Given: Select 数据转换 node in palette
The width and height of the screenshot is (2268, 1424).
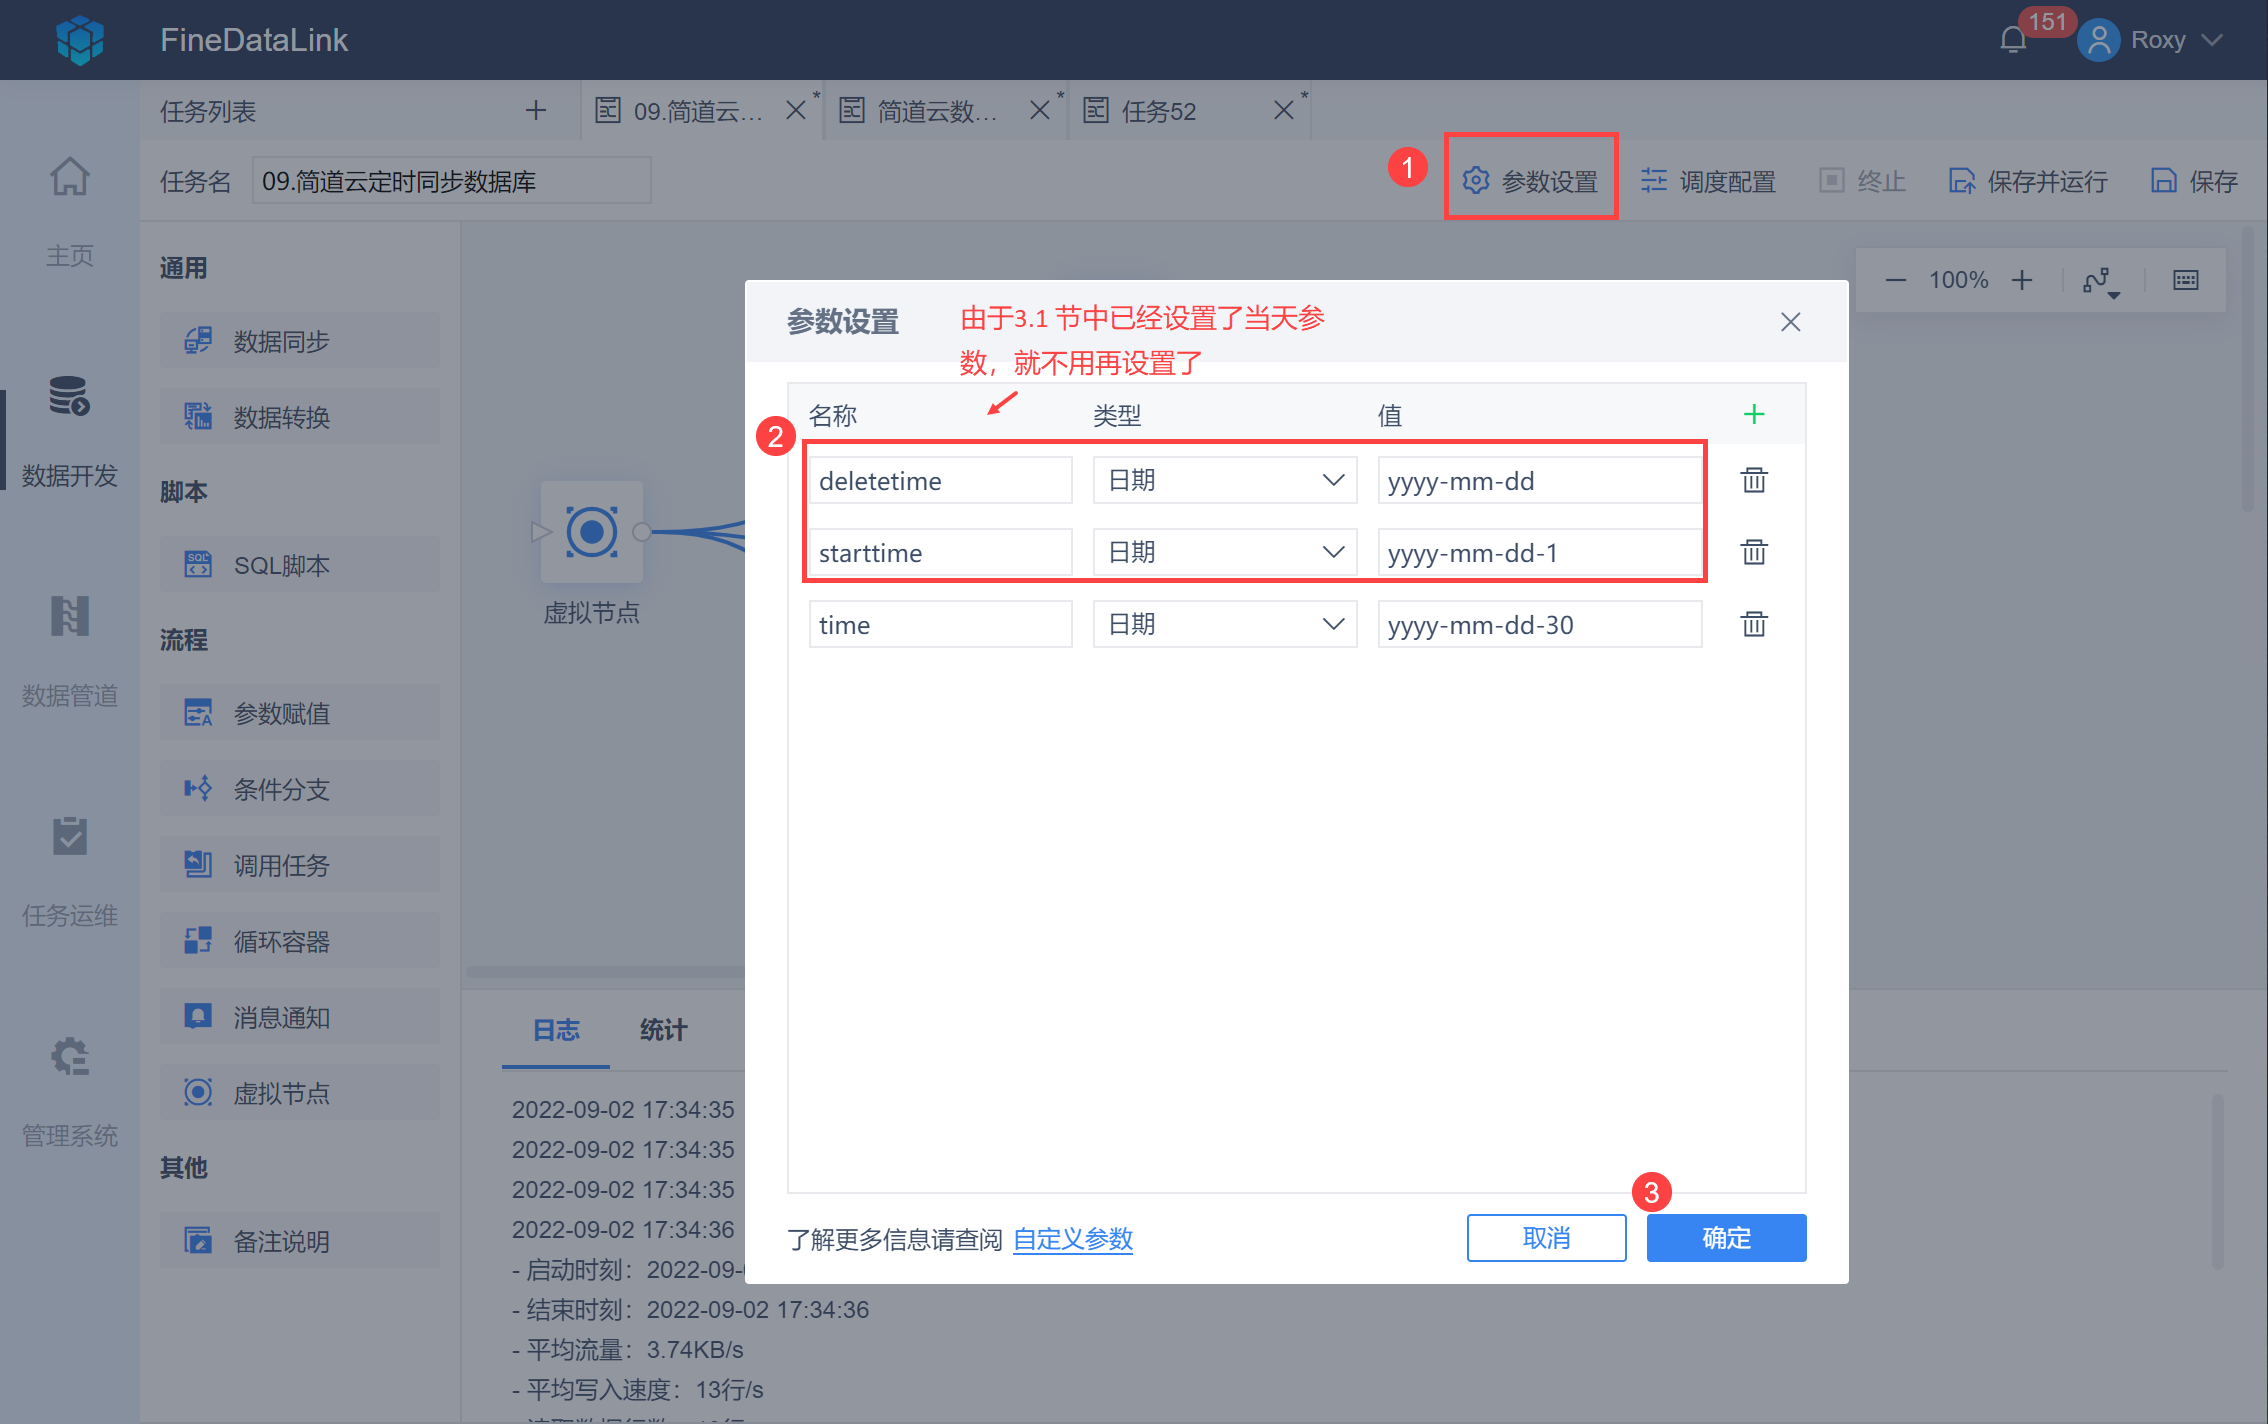Looking at the screenshot, I should tap(300, 417).
